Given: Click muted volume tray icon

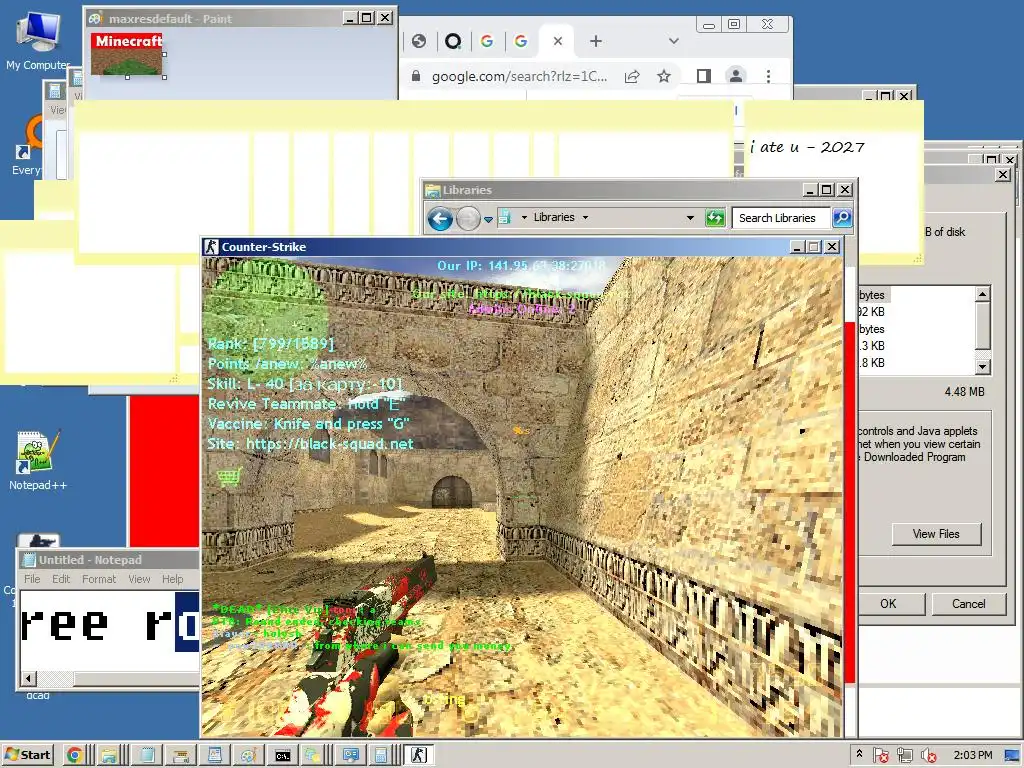Looking at the screenshot, I should (x=929, y=755).
